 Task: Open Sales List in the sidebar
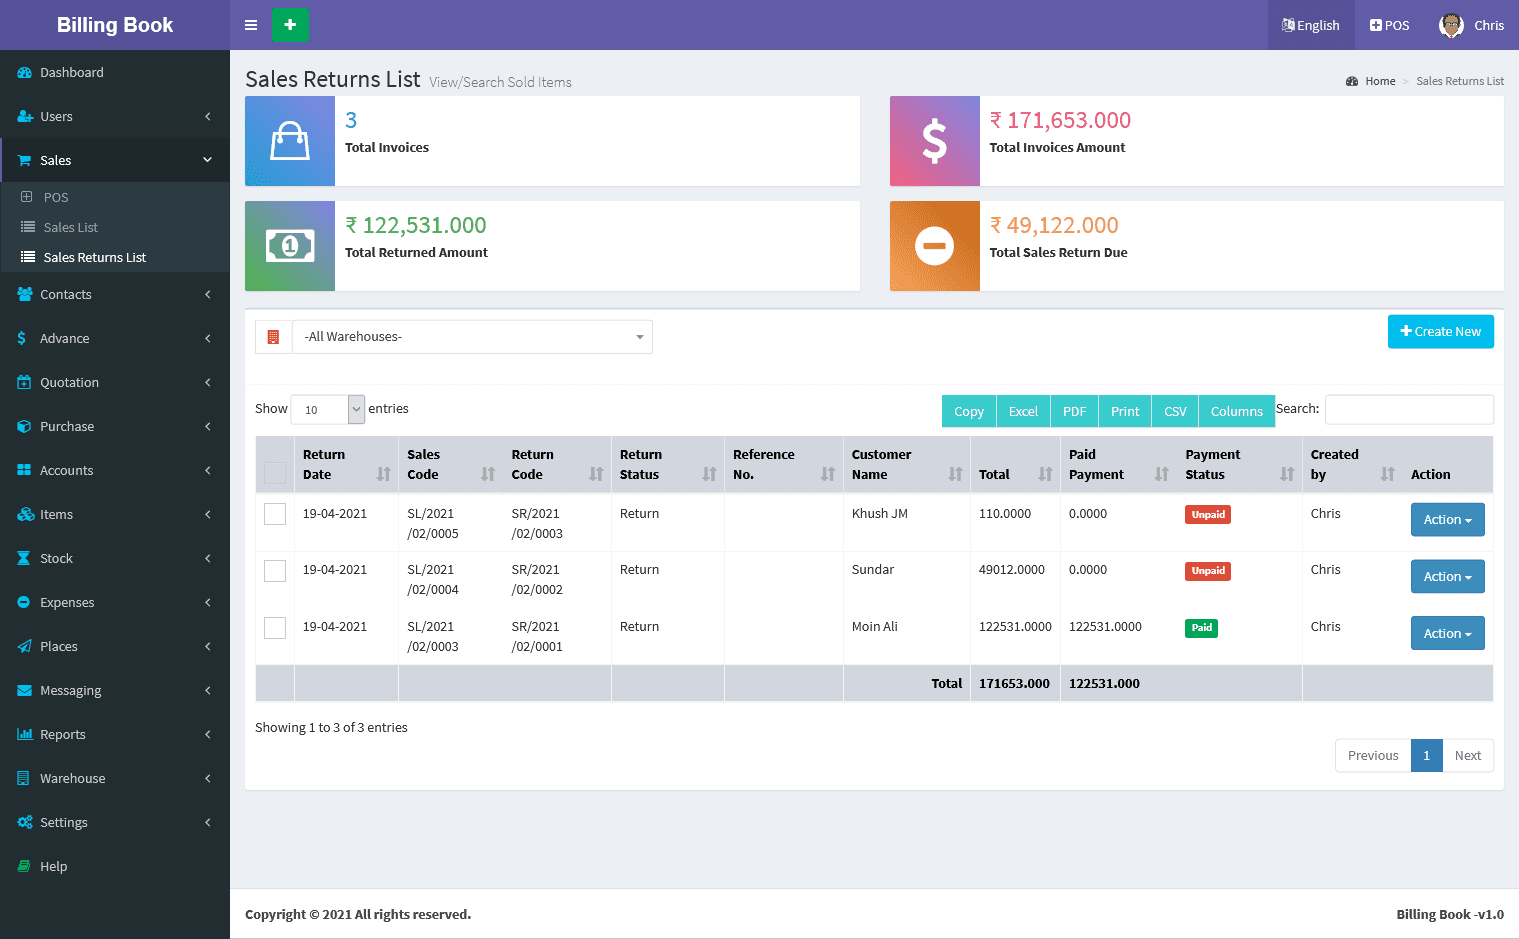pyautogui.click(x=71, y=227)
